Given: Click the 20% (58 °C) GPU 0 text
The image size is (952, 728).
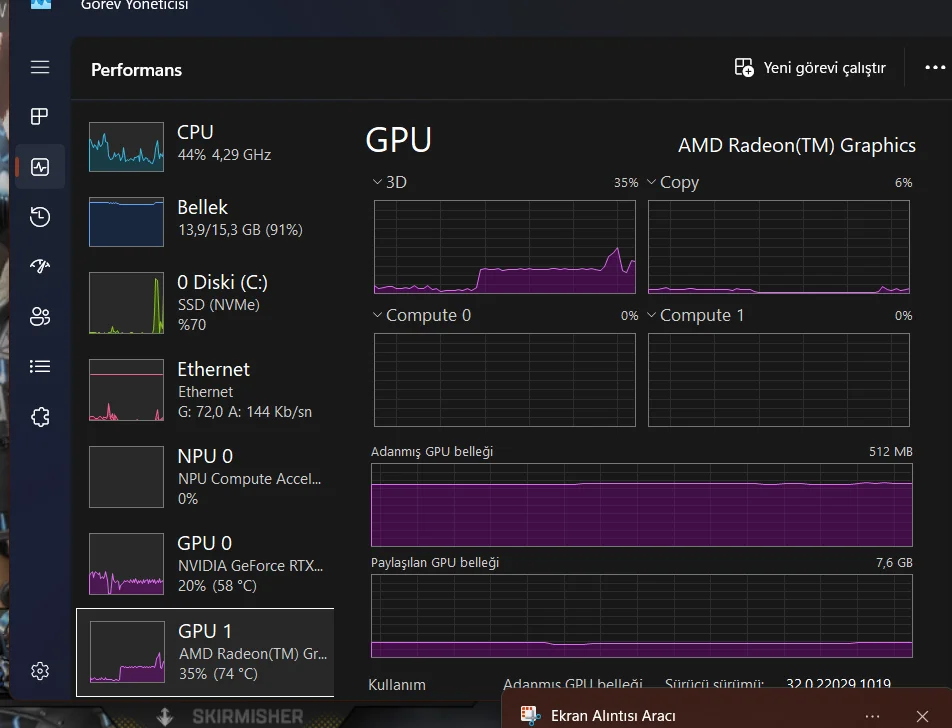Looking at the screenshot, I should 217,586.
